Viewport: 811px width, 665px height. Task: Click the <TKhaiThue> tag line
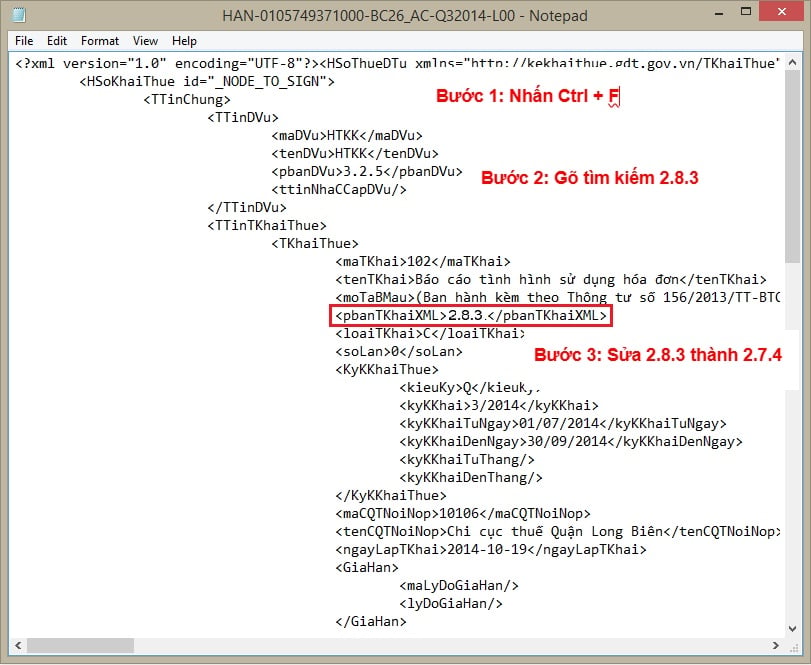[x=315, y=244]
